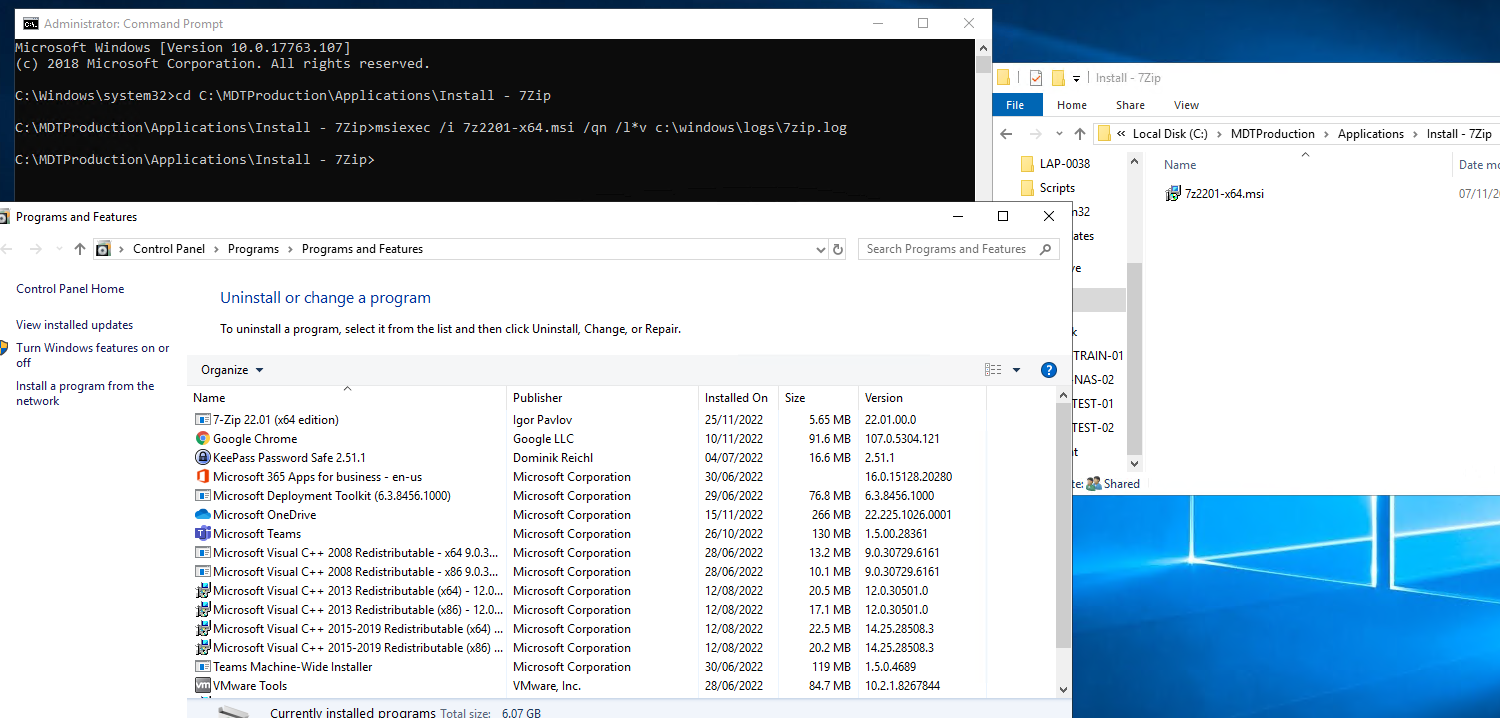Expand Applications breadcrumb chevron in Explorer
Image resolution: width=1500 pixels, height=718 pixels.
pos(1416,134)
